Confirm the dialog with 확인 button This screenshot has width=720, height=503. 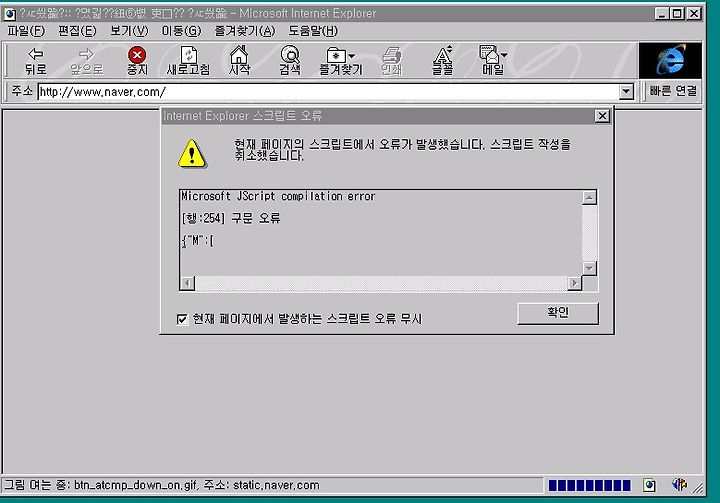[x=558, y=313]
